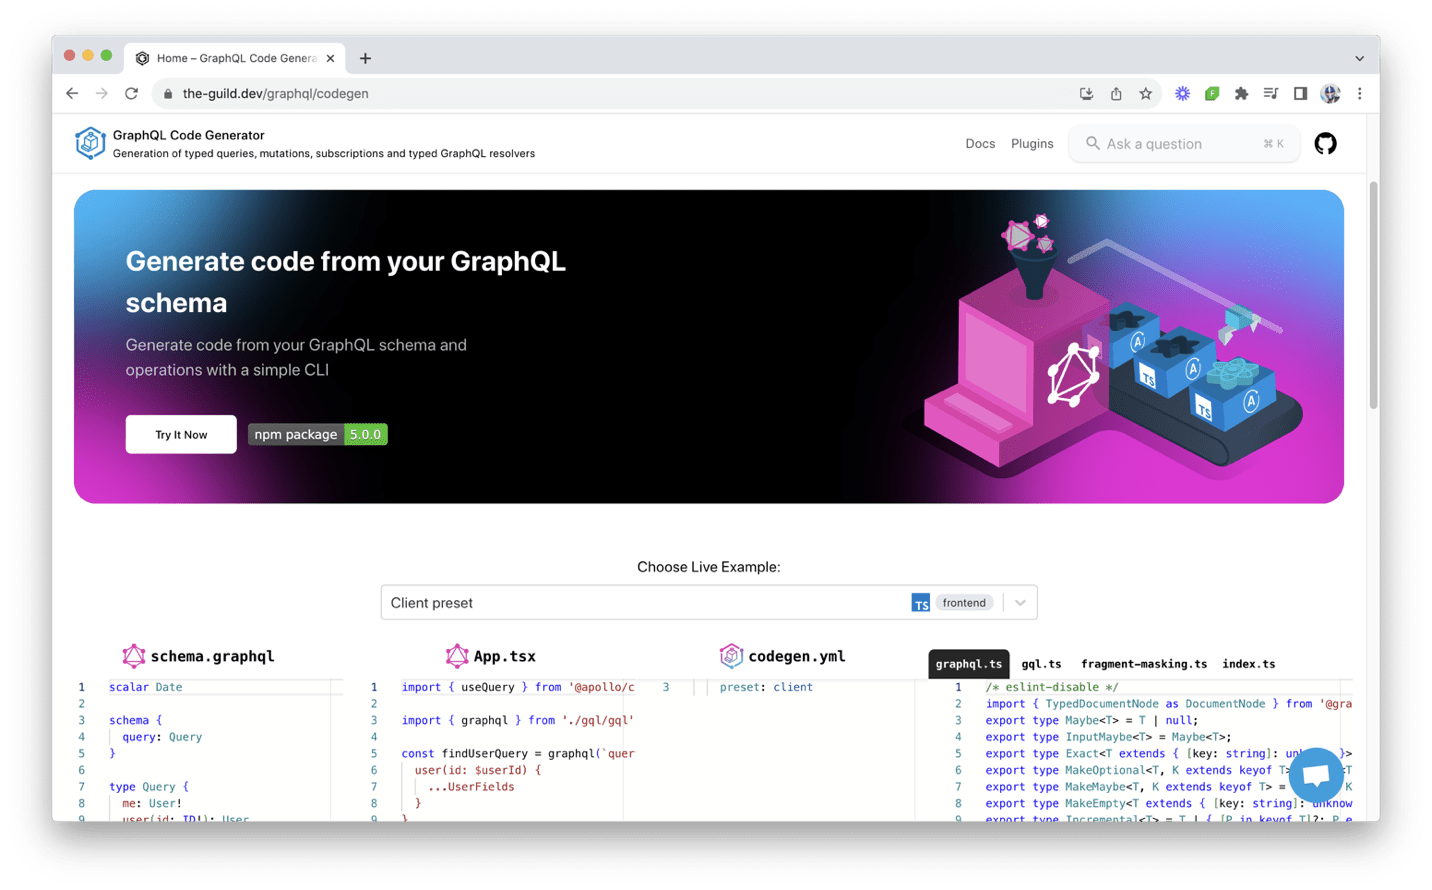
Task: Click the TS TypeScript badge icon
Action: [x=921, y=603]
